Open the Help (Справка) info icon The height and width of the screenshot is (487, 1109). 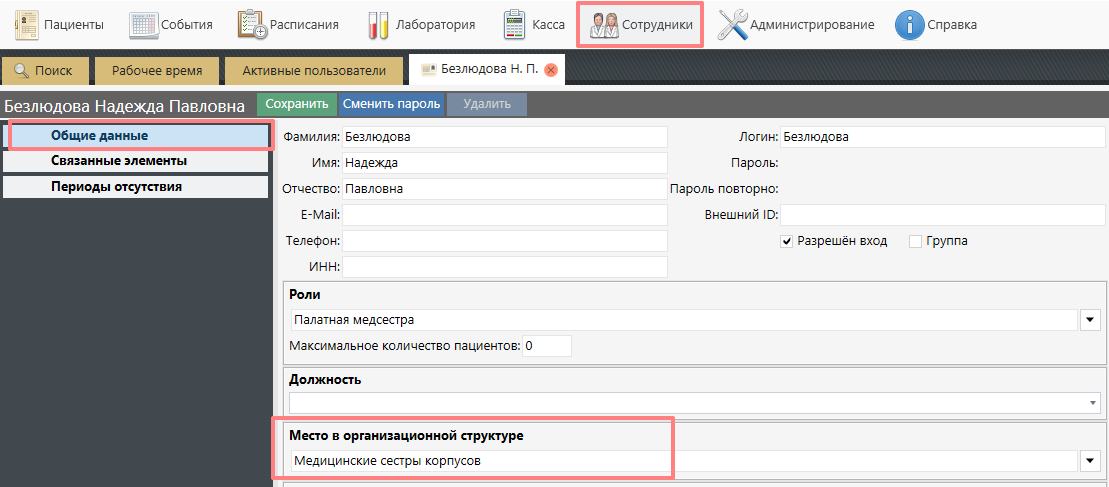coord(909,25)
